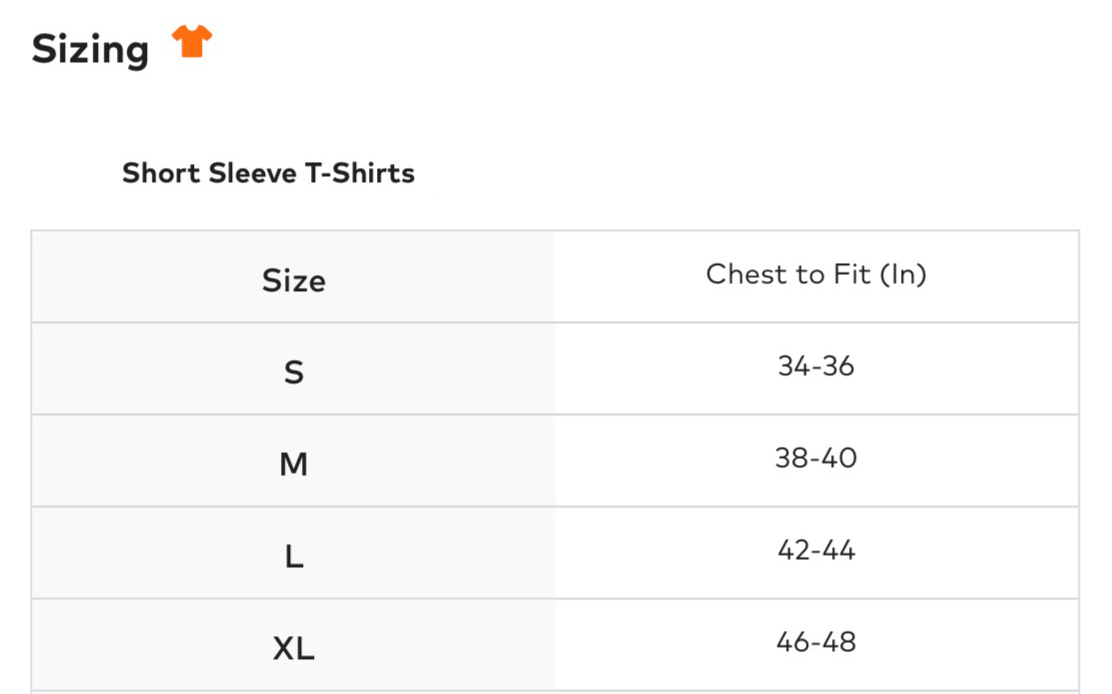Click the (In) unit label in header
Image resolution: width=1112 pixels, height=694 pixels.
[903, 274]
